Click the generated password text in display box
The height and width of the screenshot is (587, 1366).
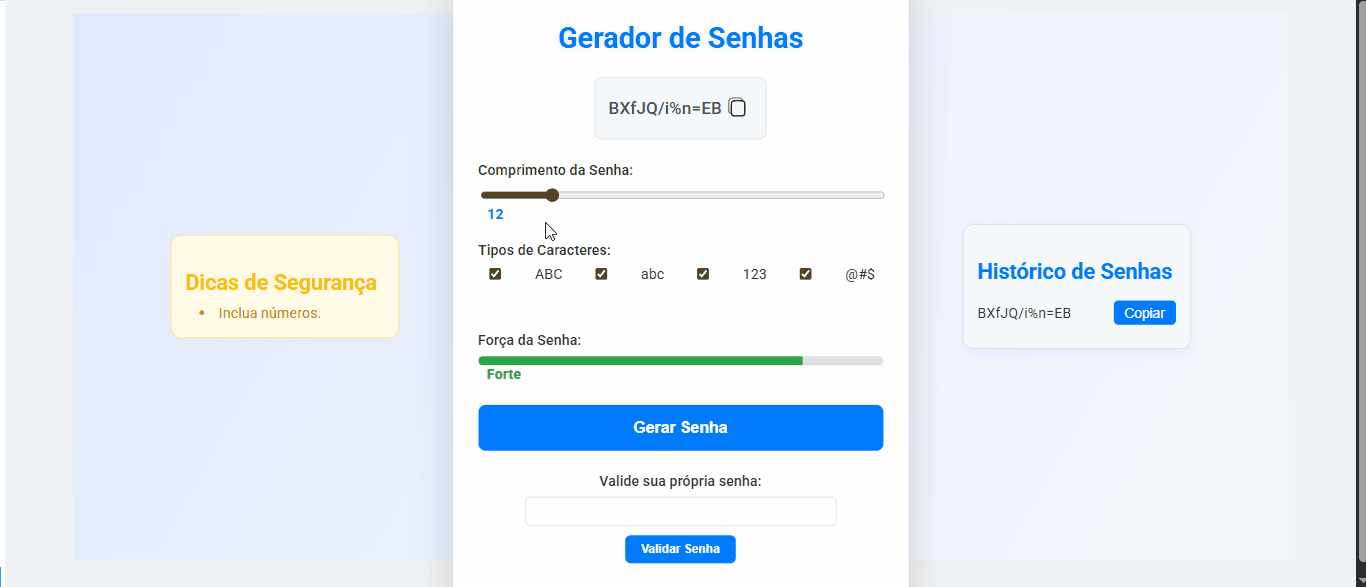pyautogui.click(x=665, y=109)
